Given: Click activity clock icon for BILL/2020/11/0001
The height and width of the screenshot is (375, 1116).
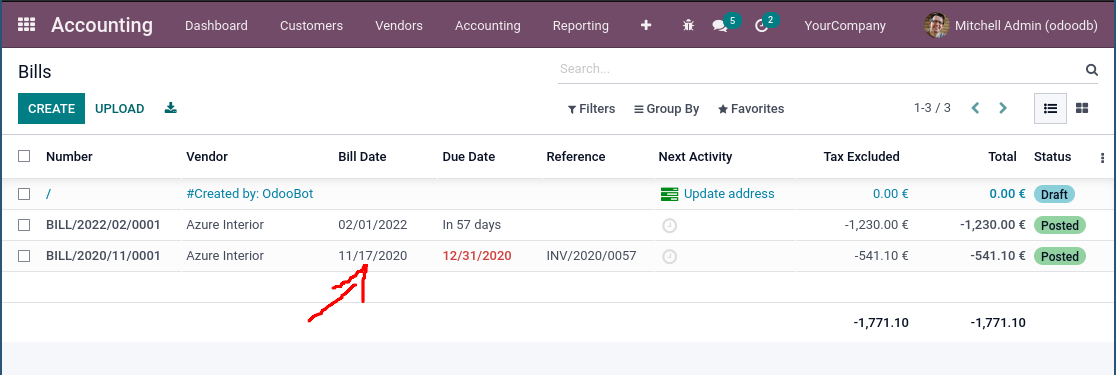Looking at the screenshot, I should pyautogui.click(x=669, y=256).
